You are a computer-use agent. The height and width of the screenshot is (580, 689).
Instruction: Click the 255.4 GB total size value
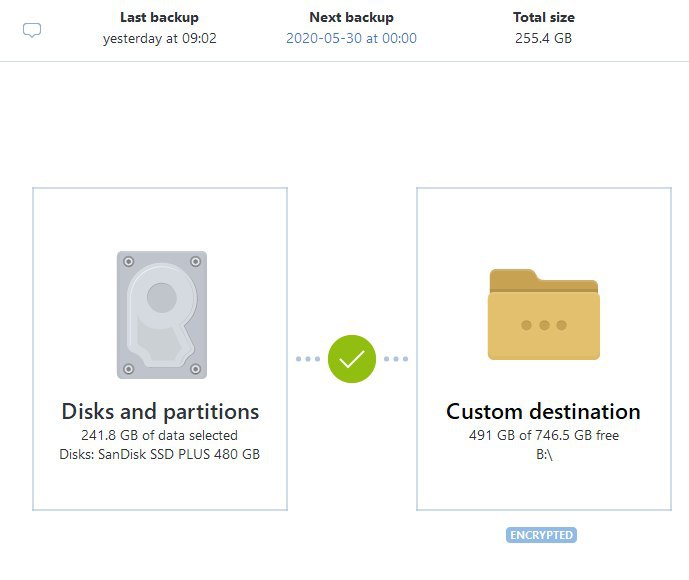coord(544,38)
